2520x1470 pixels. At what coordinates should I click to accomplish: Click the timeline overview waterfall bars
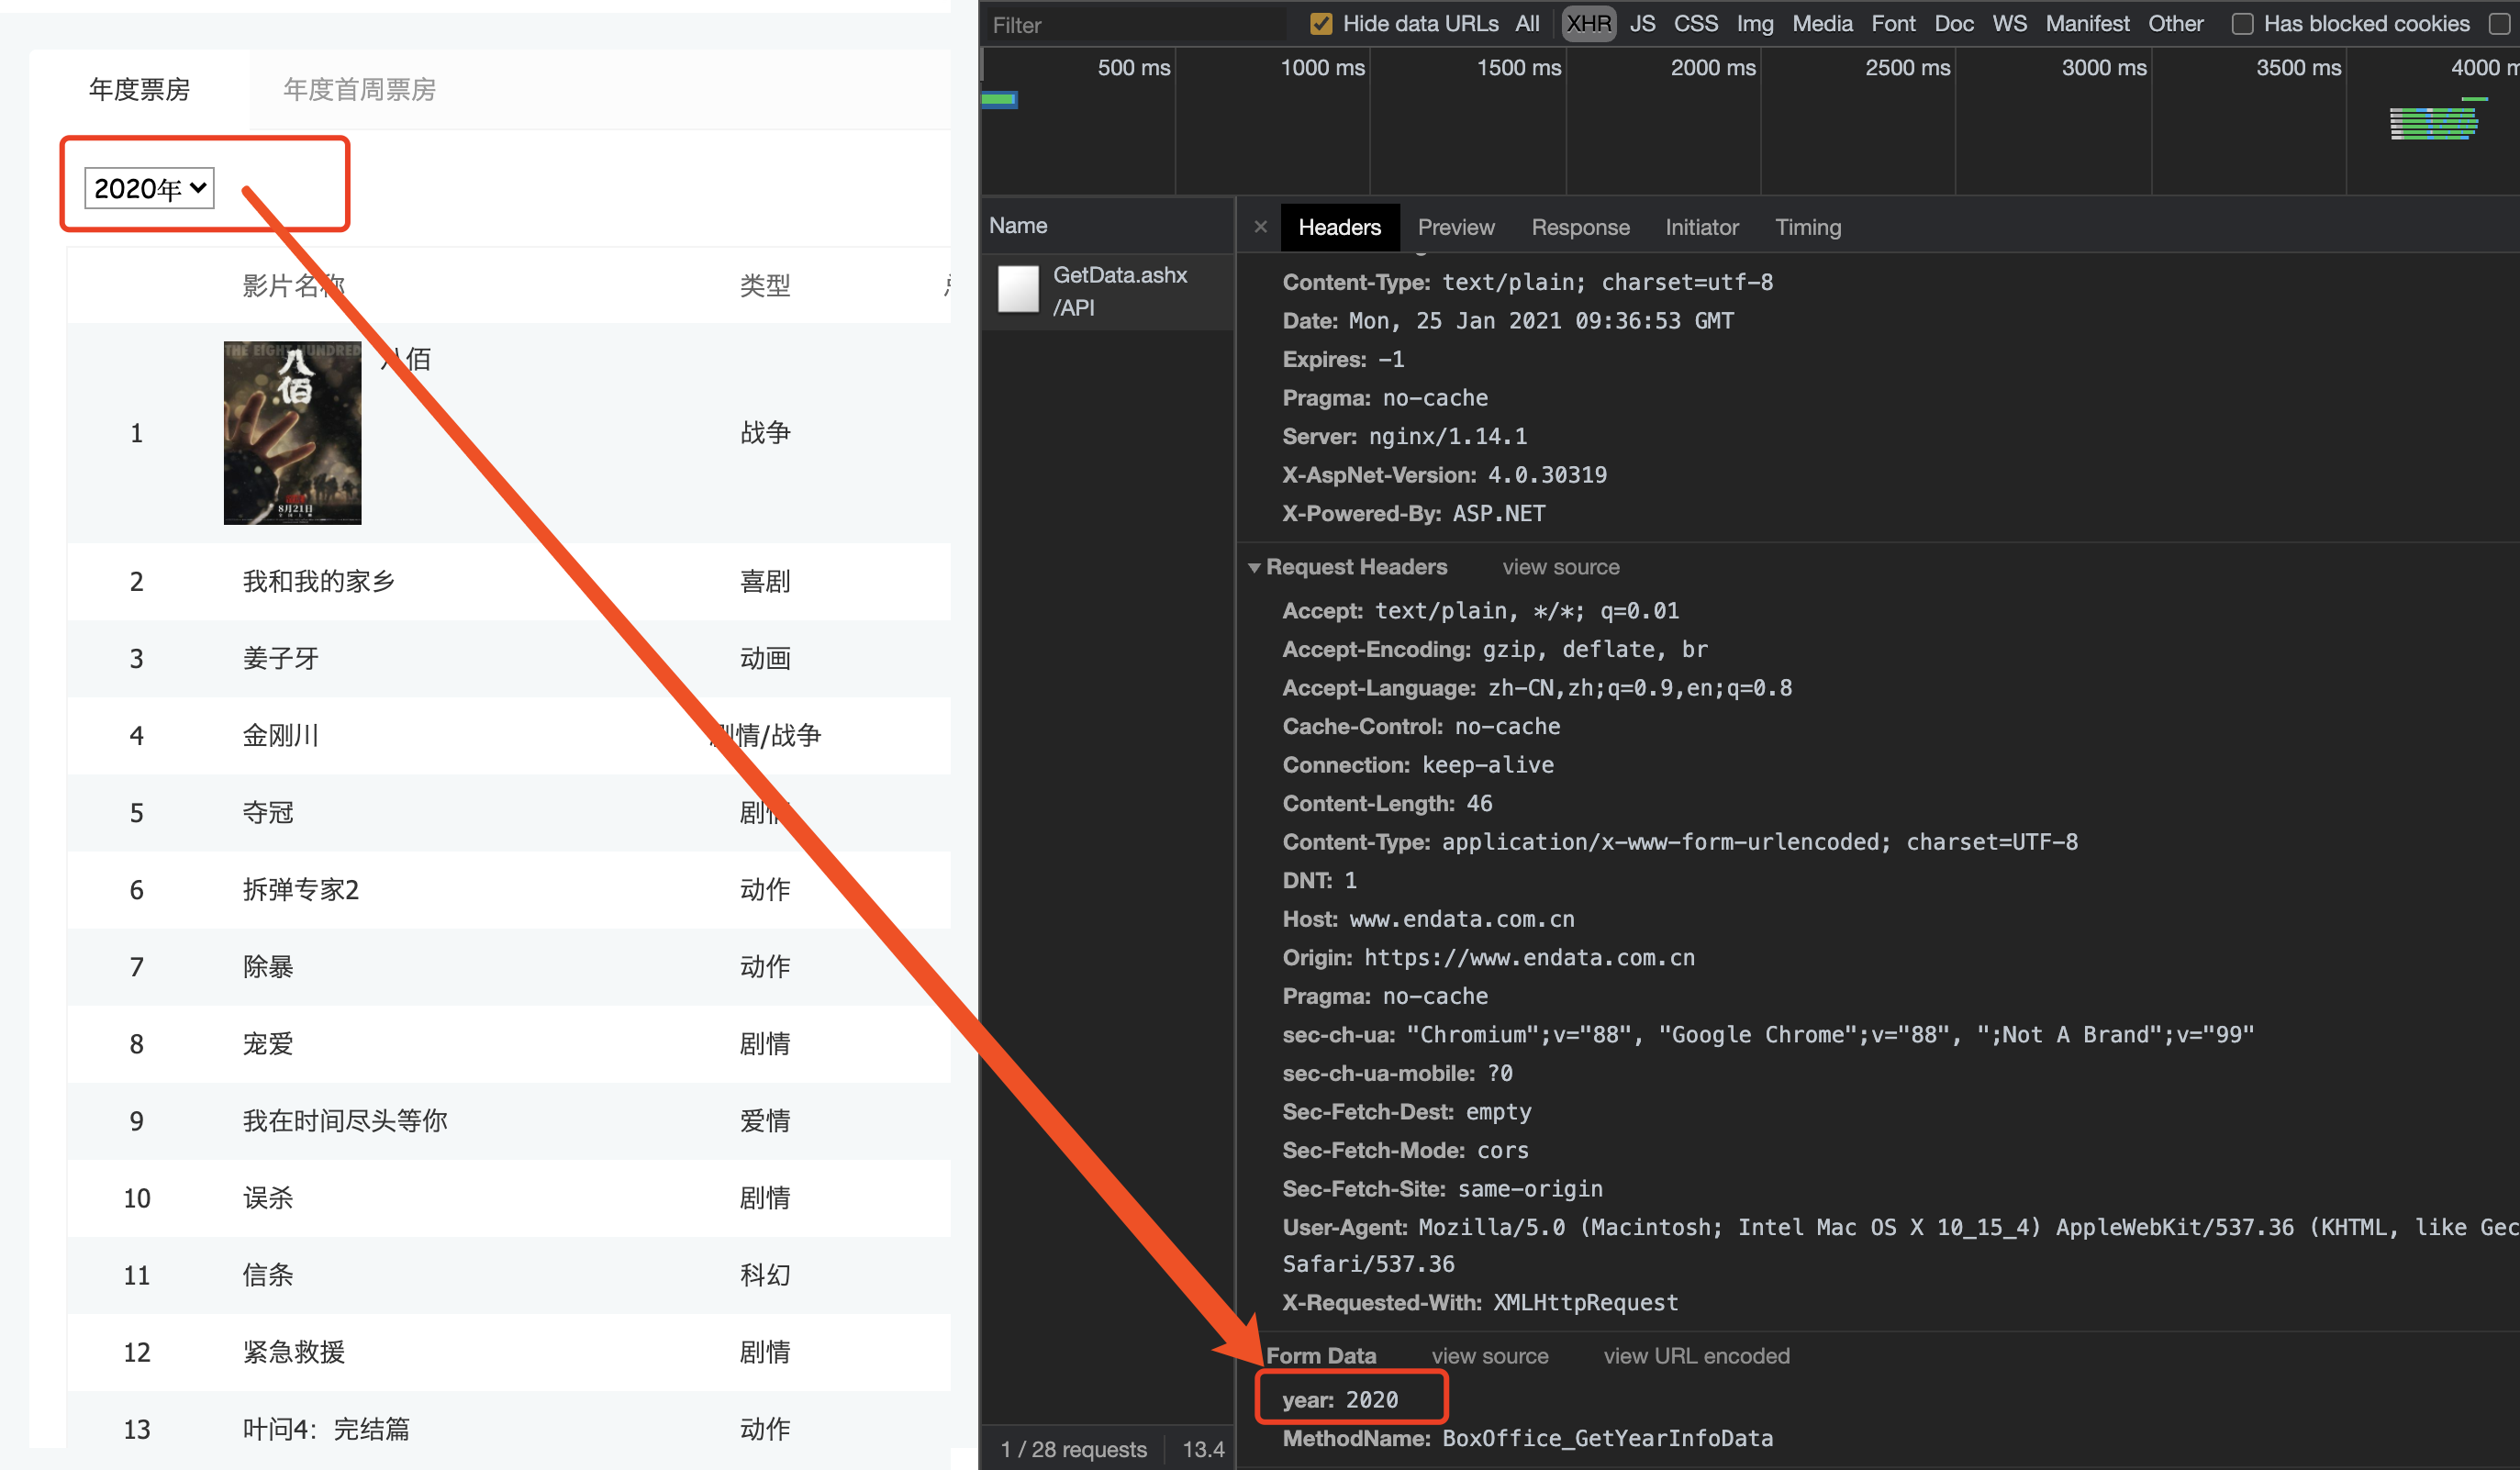2433,124
